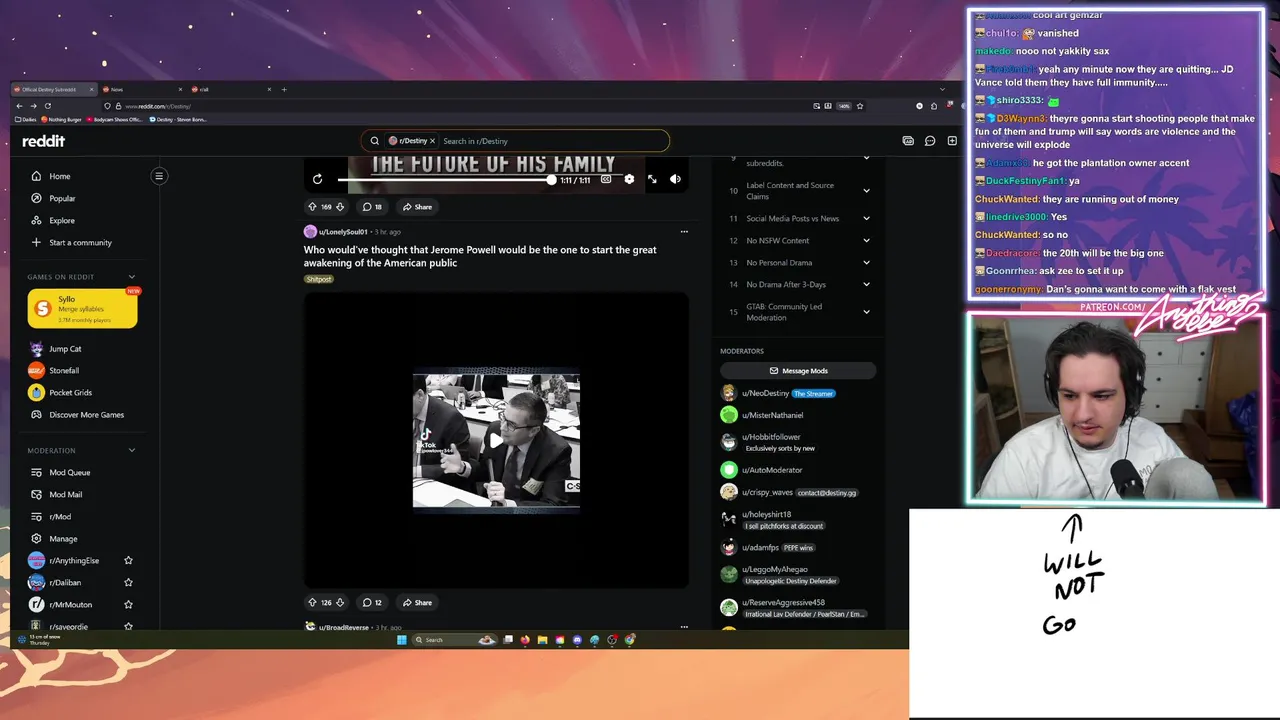The height and width of the screenshot is (720, 1280).
Task: Replay the video with replay icon
Action: pos(317,179)
